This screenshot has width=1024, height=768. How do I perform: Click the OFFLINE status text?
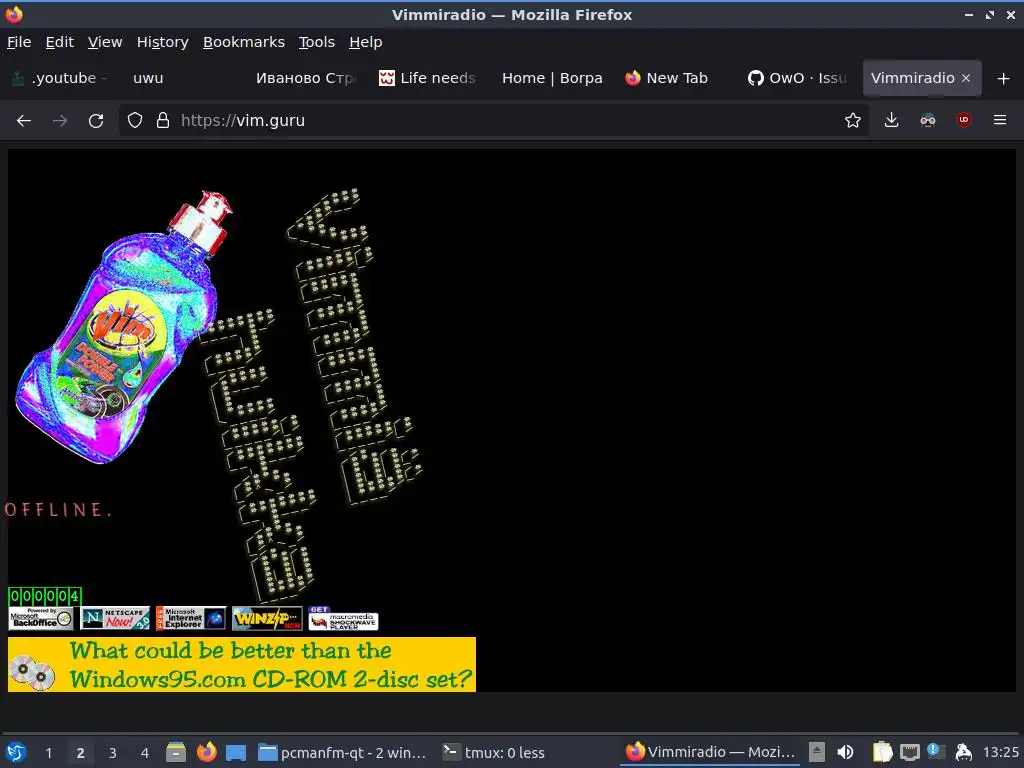57,510
